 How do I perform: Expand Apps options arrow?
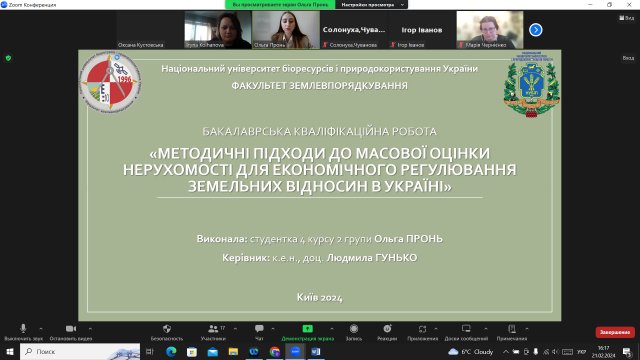tap(436, 329)
